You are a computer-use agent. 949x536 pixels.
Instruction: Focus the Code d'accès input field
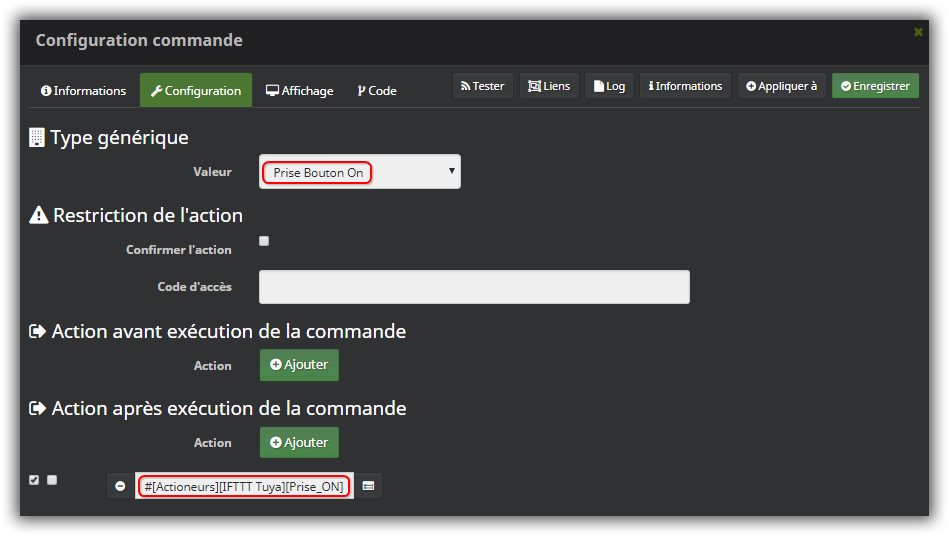[474, 287]
